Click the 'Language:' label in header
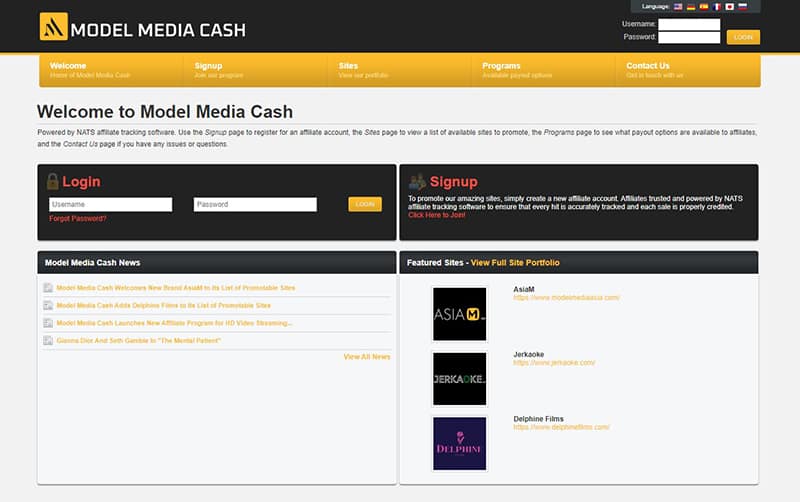Image resolution: width=800 pixels, height=502 pixels. 656,7
